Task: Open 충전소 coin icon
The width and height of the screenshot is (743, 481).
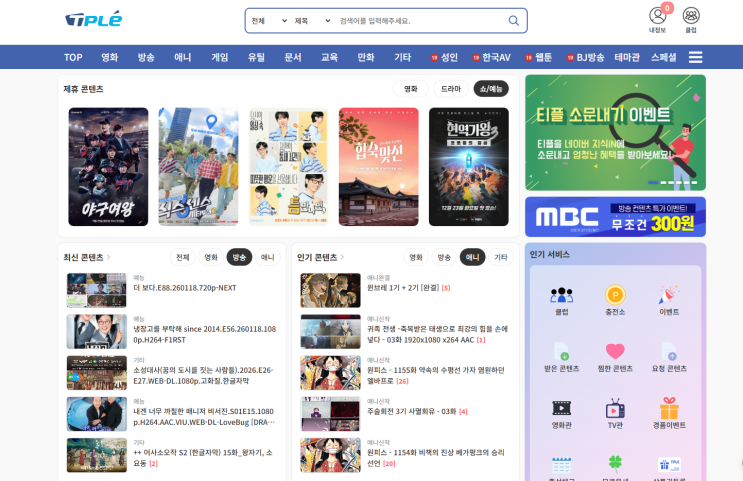Action: coord(615,295)
